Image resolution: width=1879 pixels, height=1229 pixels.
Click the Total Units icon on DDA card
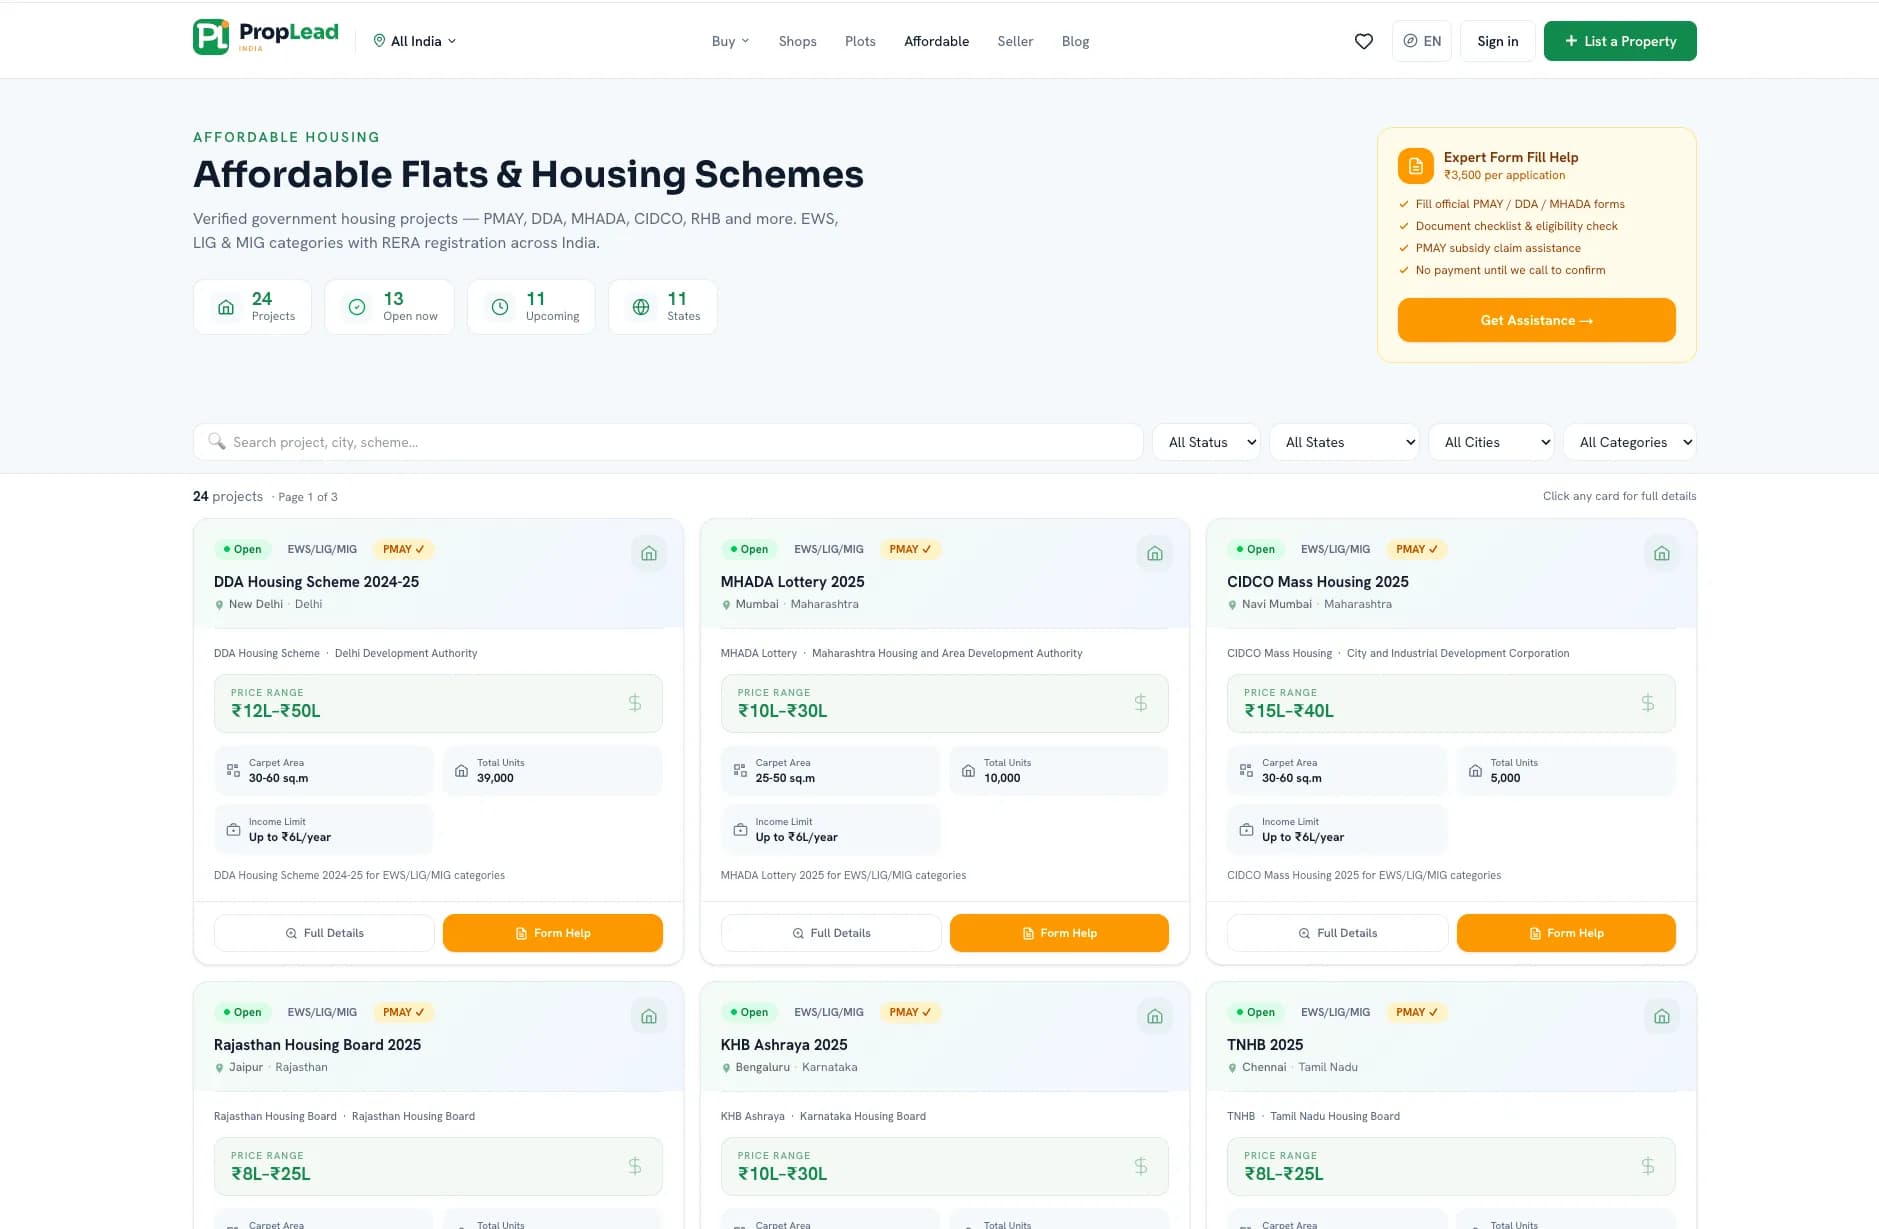(461, 770)
